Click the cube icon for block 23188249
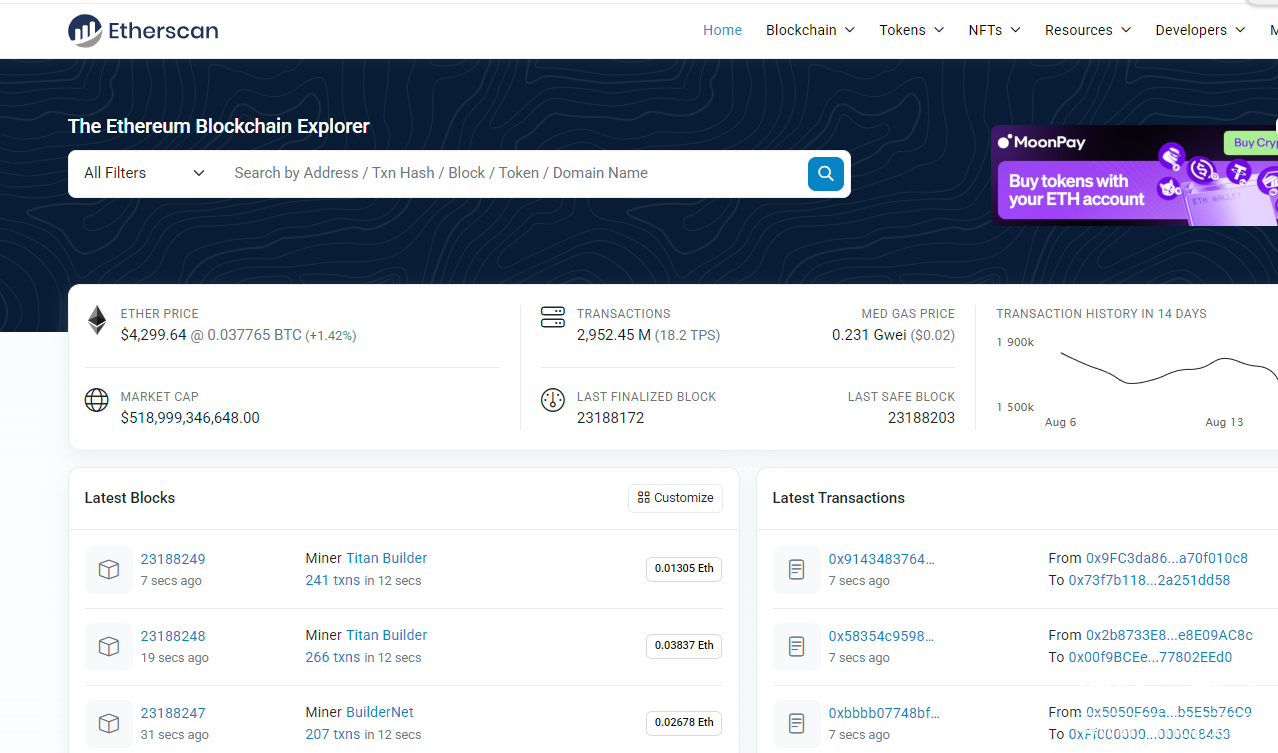The height and width of the screenshot is (753, 1278). 109,570
